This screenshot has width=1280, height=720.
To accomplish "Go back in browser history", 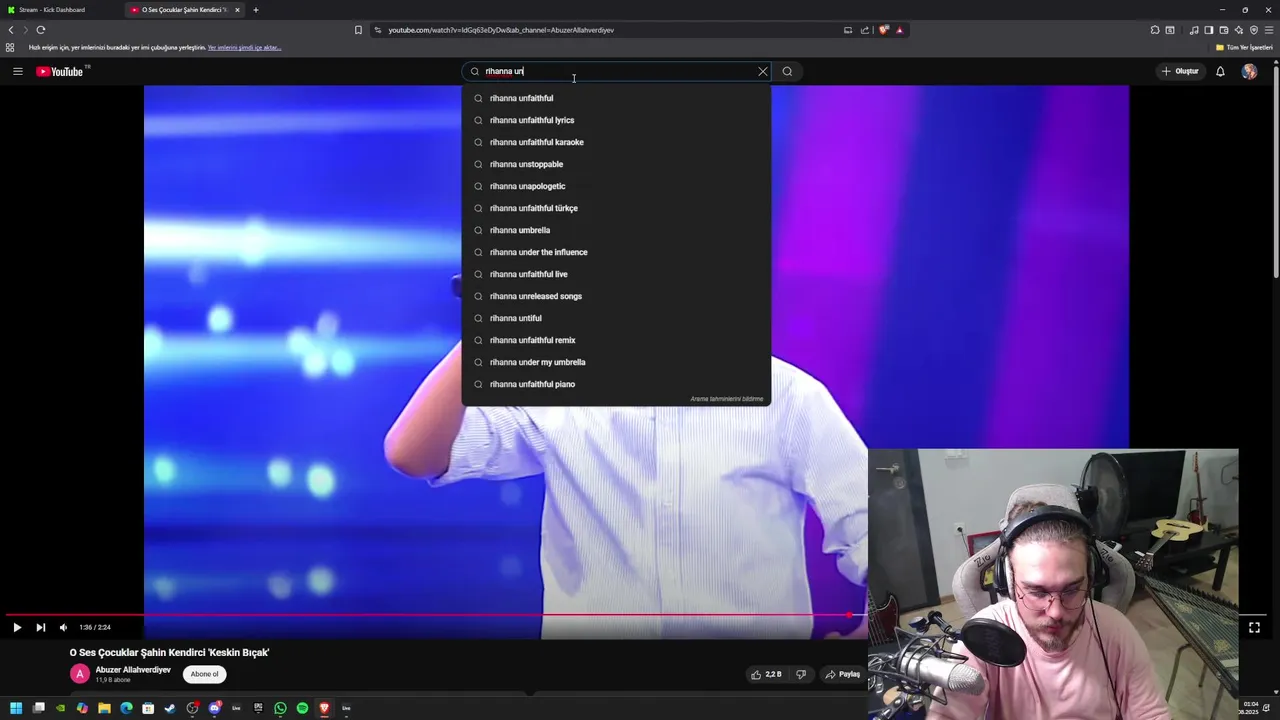I will 11,30.
